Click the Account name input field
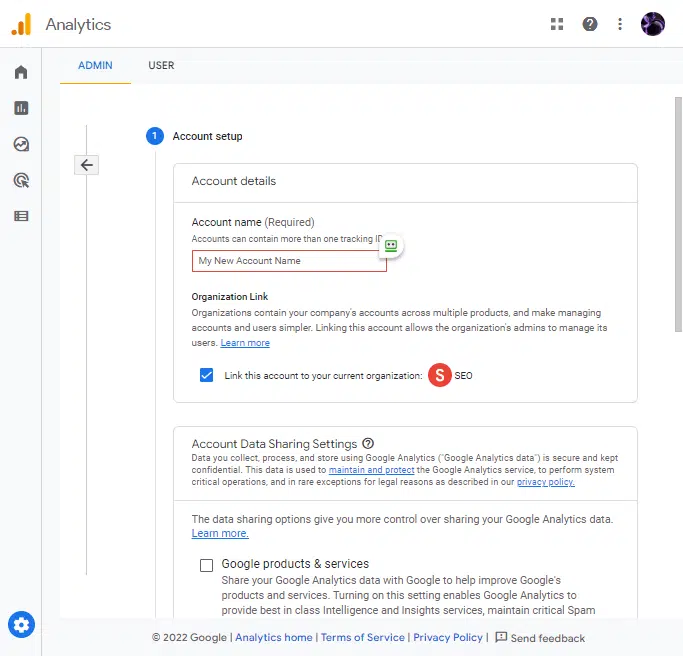This screenshot has height=656, width=683. point(289,261)
